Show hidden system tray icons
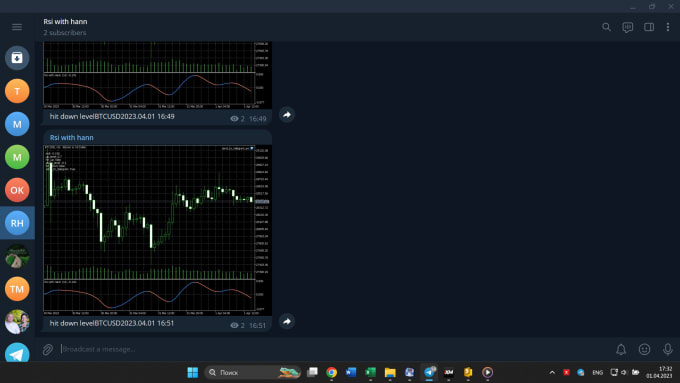Screen dimensions: 680x383 tap(552, 372)
